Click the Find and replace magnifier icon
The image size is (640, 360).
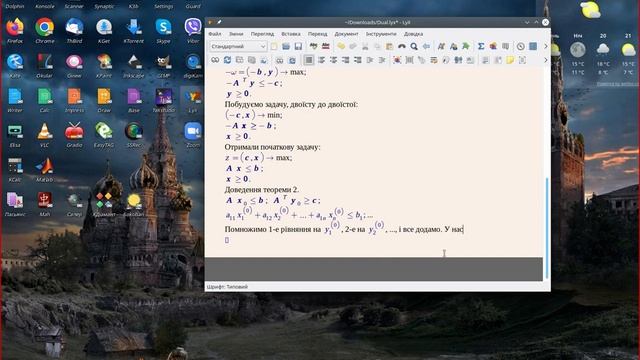pos(414,47)
